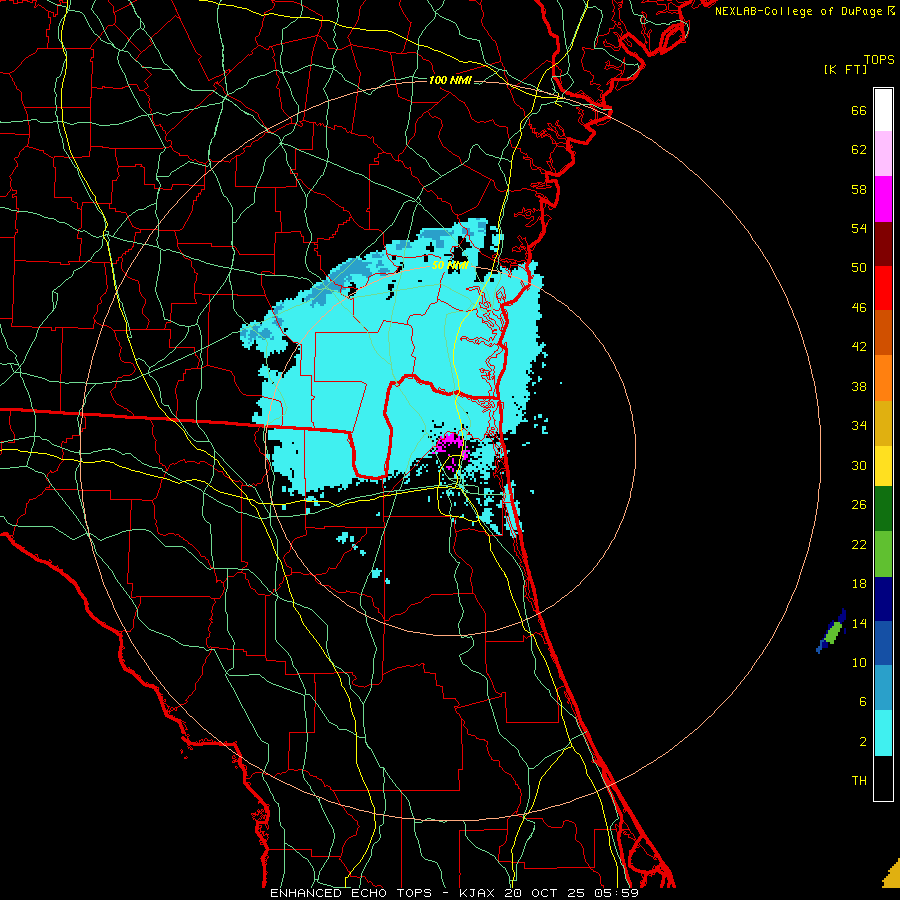Click the 66 legend value
The height and width of the screenshot is (900, 900).
click(859, 111)
